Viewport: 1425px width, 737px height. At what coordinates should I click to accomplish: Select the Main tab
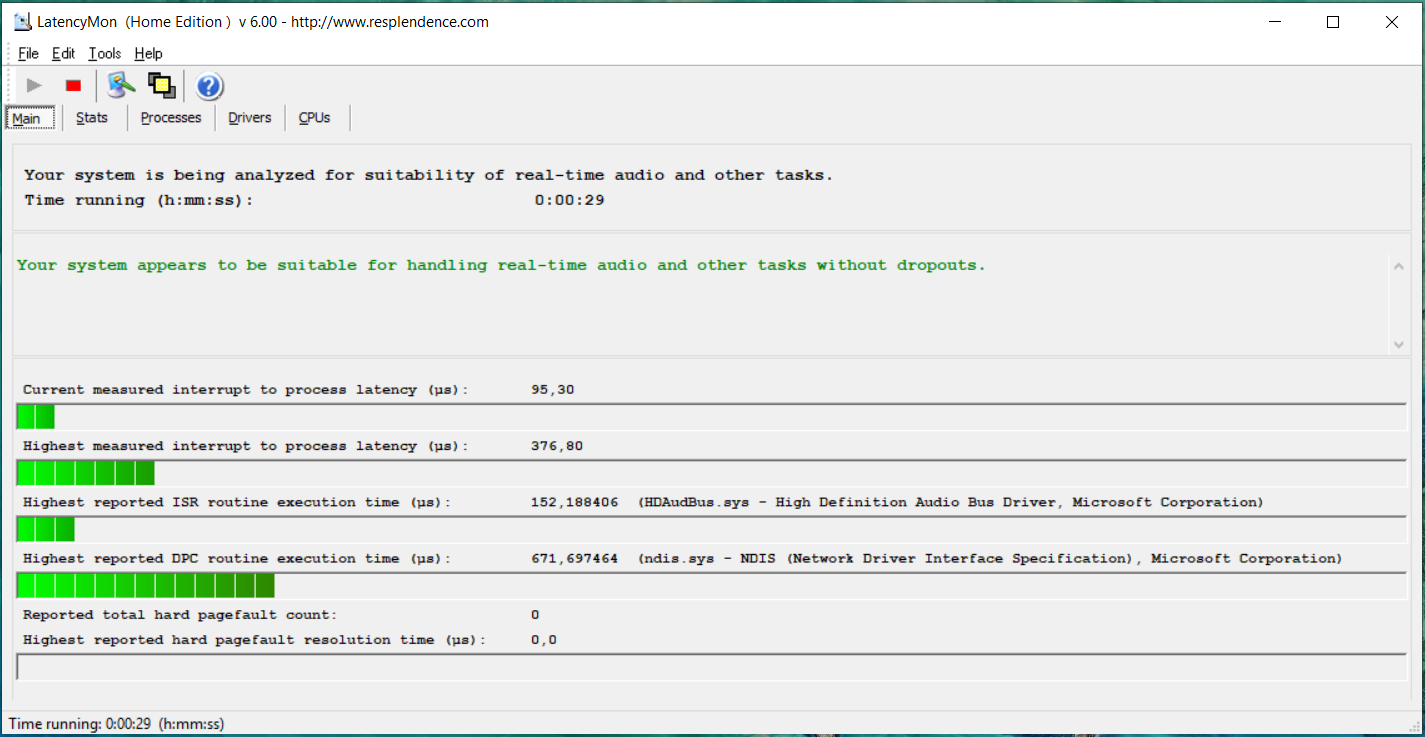point(26,119)
